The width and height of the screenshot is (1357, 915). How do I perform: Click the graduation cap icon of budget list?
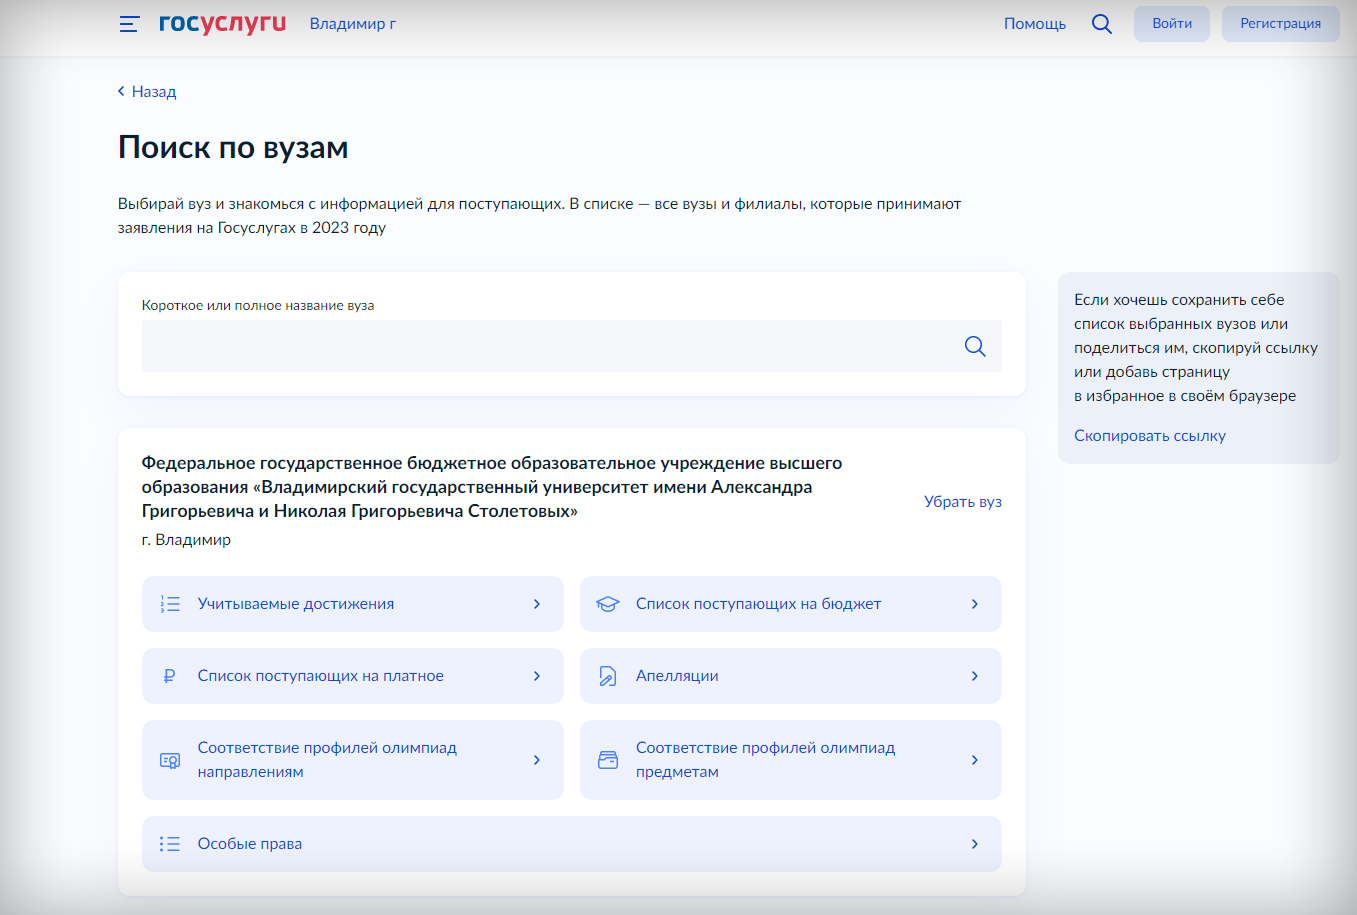click(x=608, y=604)
